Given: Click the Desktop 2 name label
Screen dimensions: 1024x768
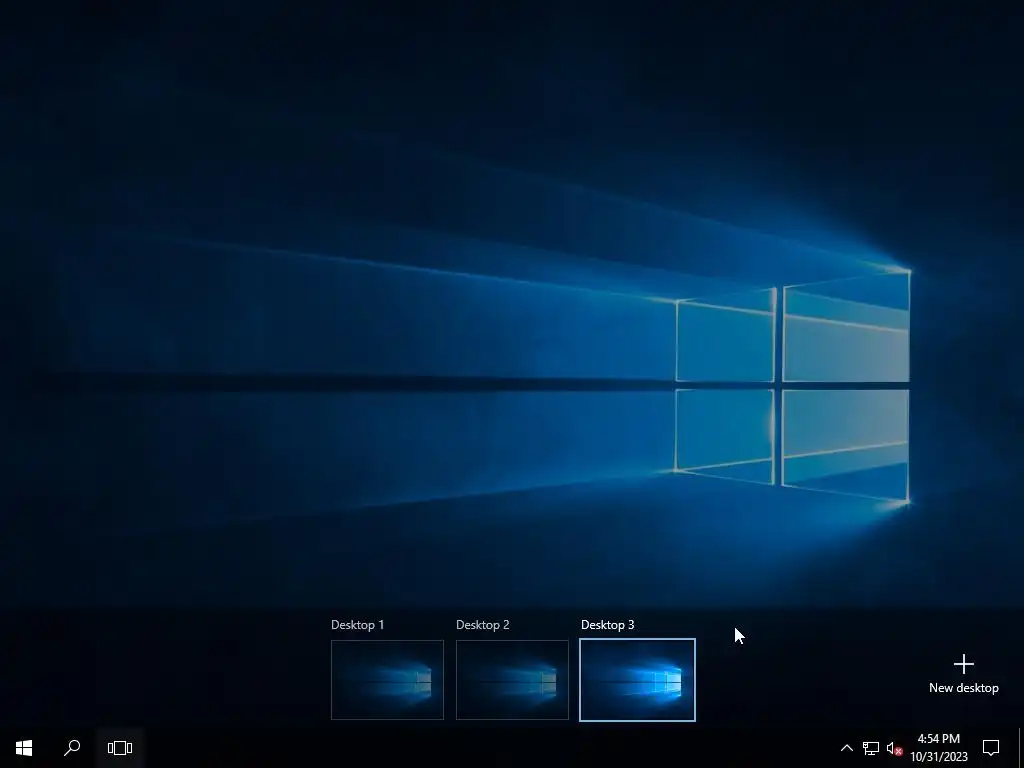Looking at the screenshot, I should [483, 625].
